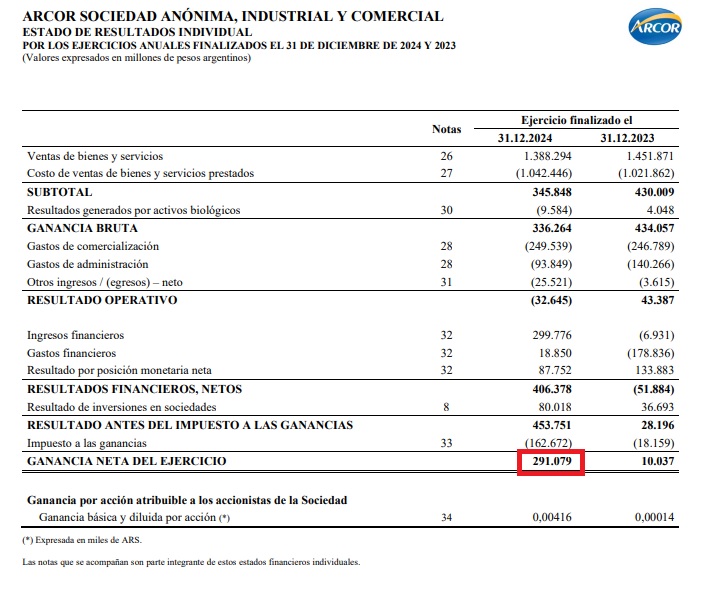Select 'RESULTADO ANTES DEL IMPUESTO A LAS GANANCIAS'
716x615 pixels.
(x=190, y=426)
